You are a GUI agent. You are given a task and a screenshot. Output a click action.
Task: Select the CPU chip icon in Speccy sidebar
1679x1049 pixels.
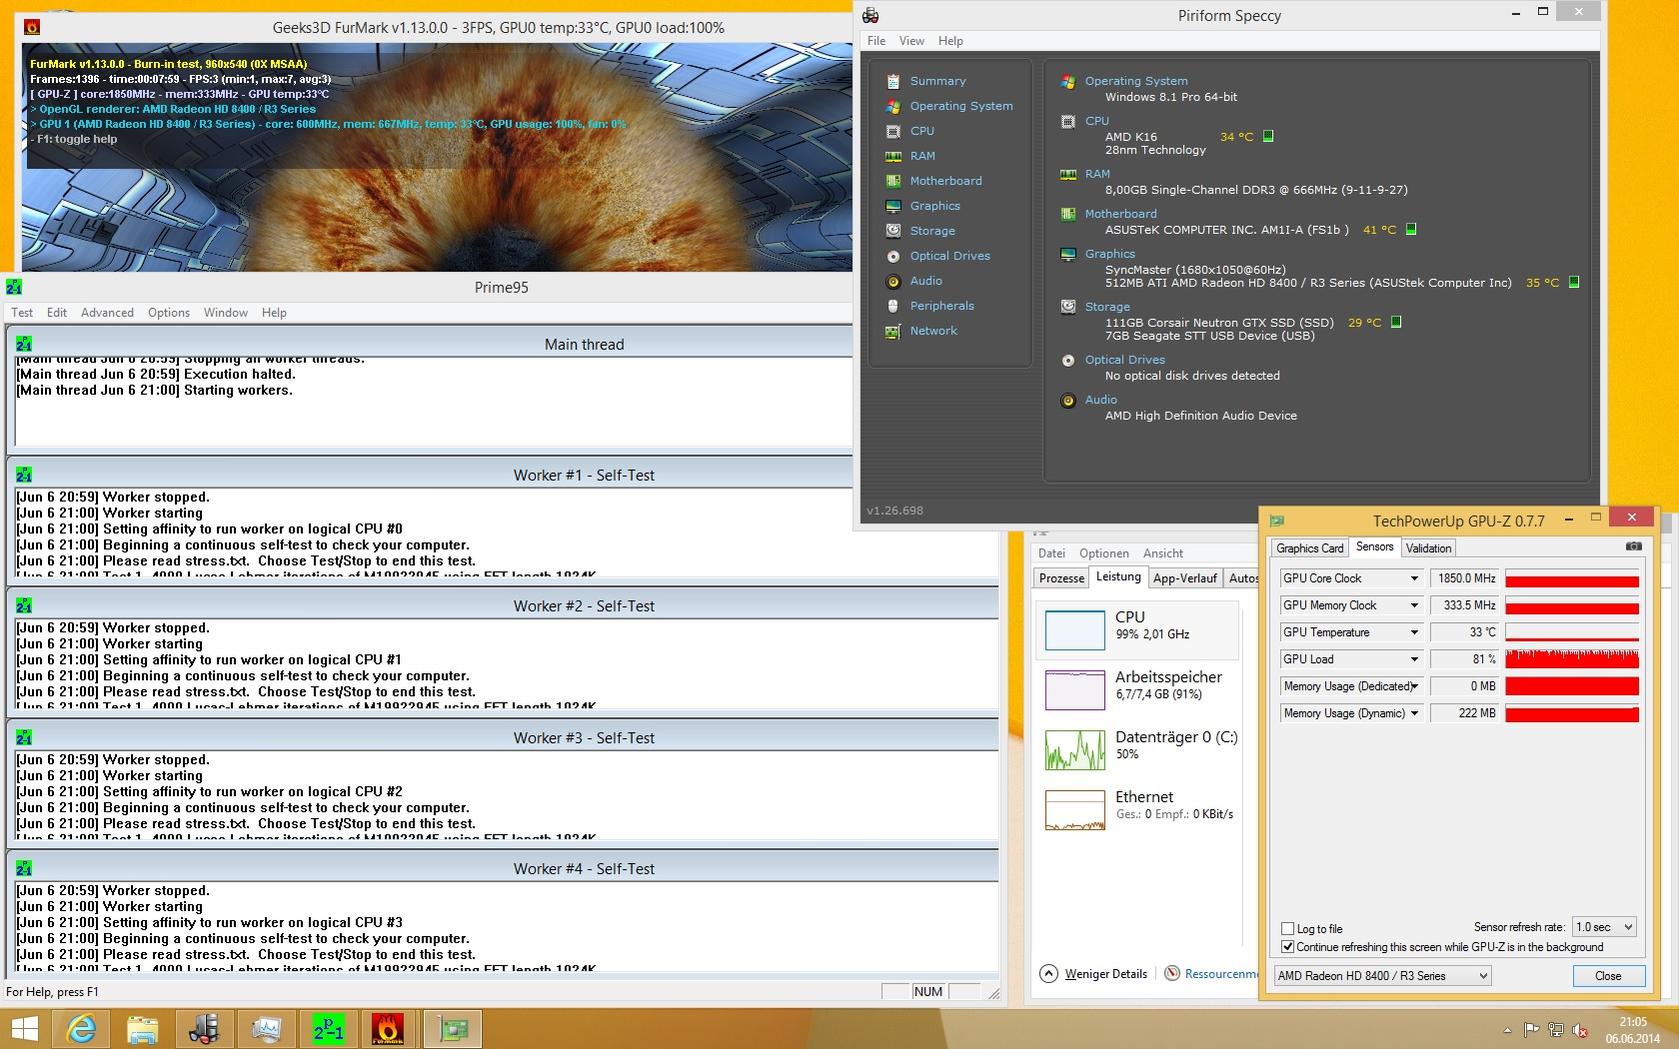893,131
